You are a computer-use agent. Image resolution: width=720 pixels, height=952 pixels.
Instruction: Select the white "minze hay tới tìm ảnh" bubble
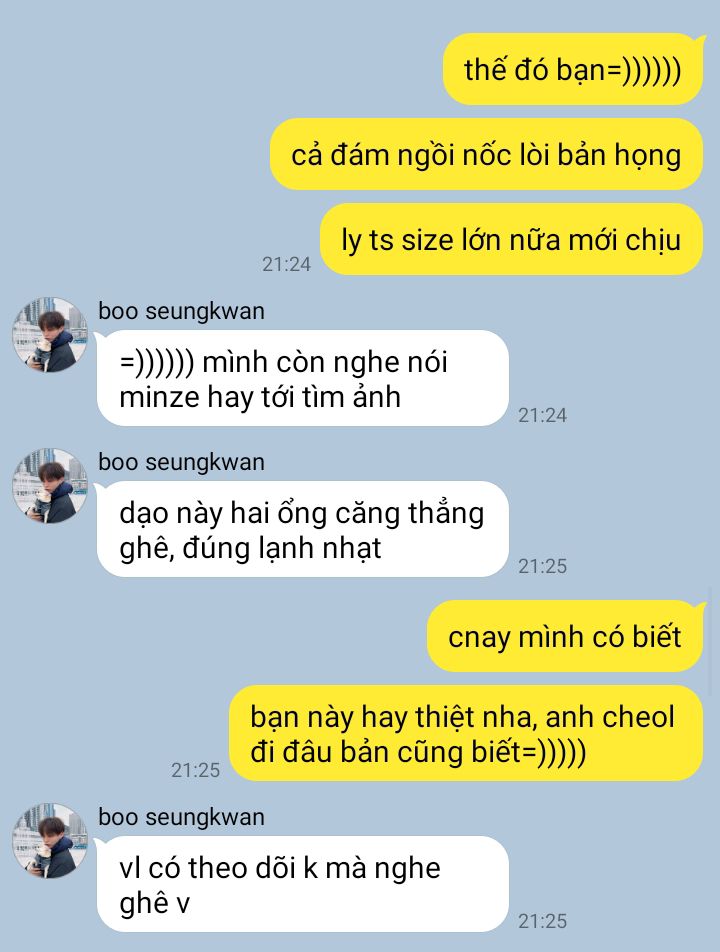coord(302,378)
